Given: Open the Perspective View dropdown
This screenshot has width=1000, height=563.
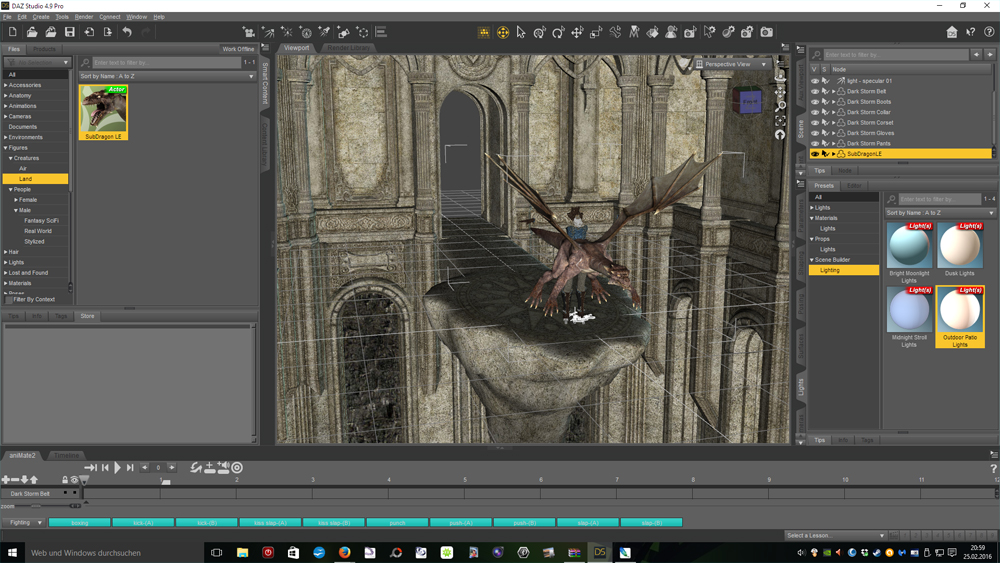Looking at the screenshot, I should (732, 64).
